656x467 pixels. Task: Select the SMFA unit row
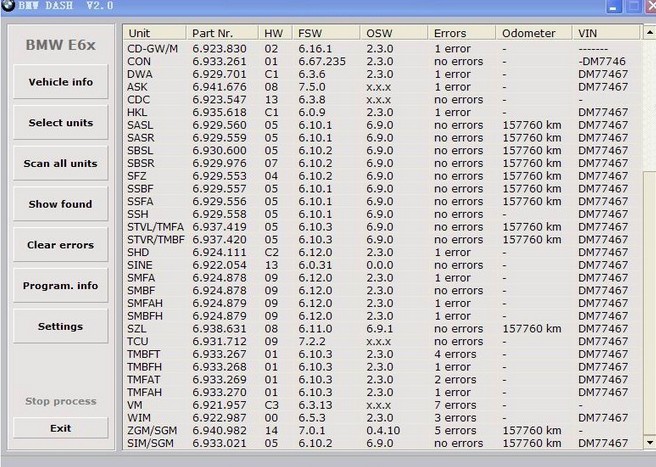383,278
